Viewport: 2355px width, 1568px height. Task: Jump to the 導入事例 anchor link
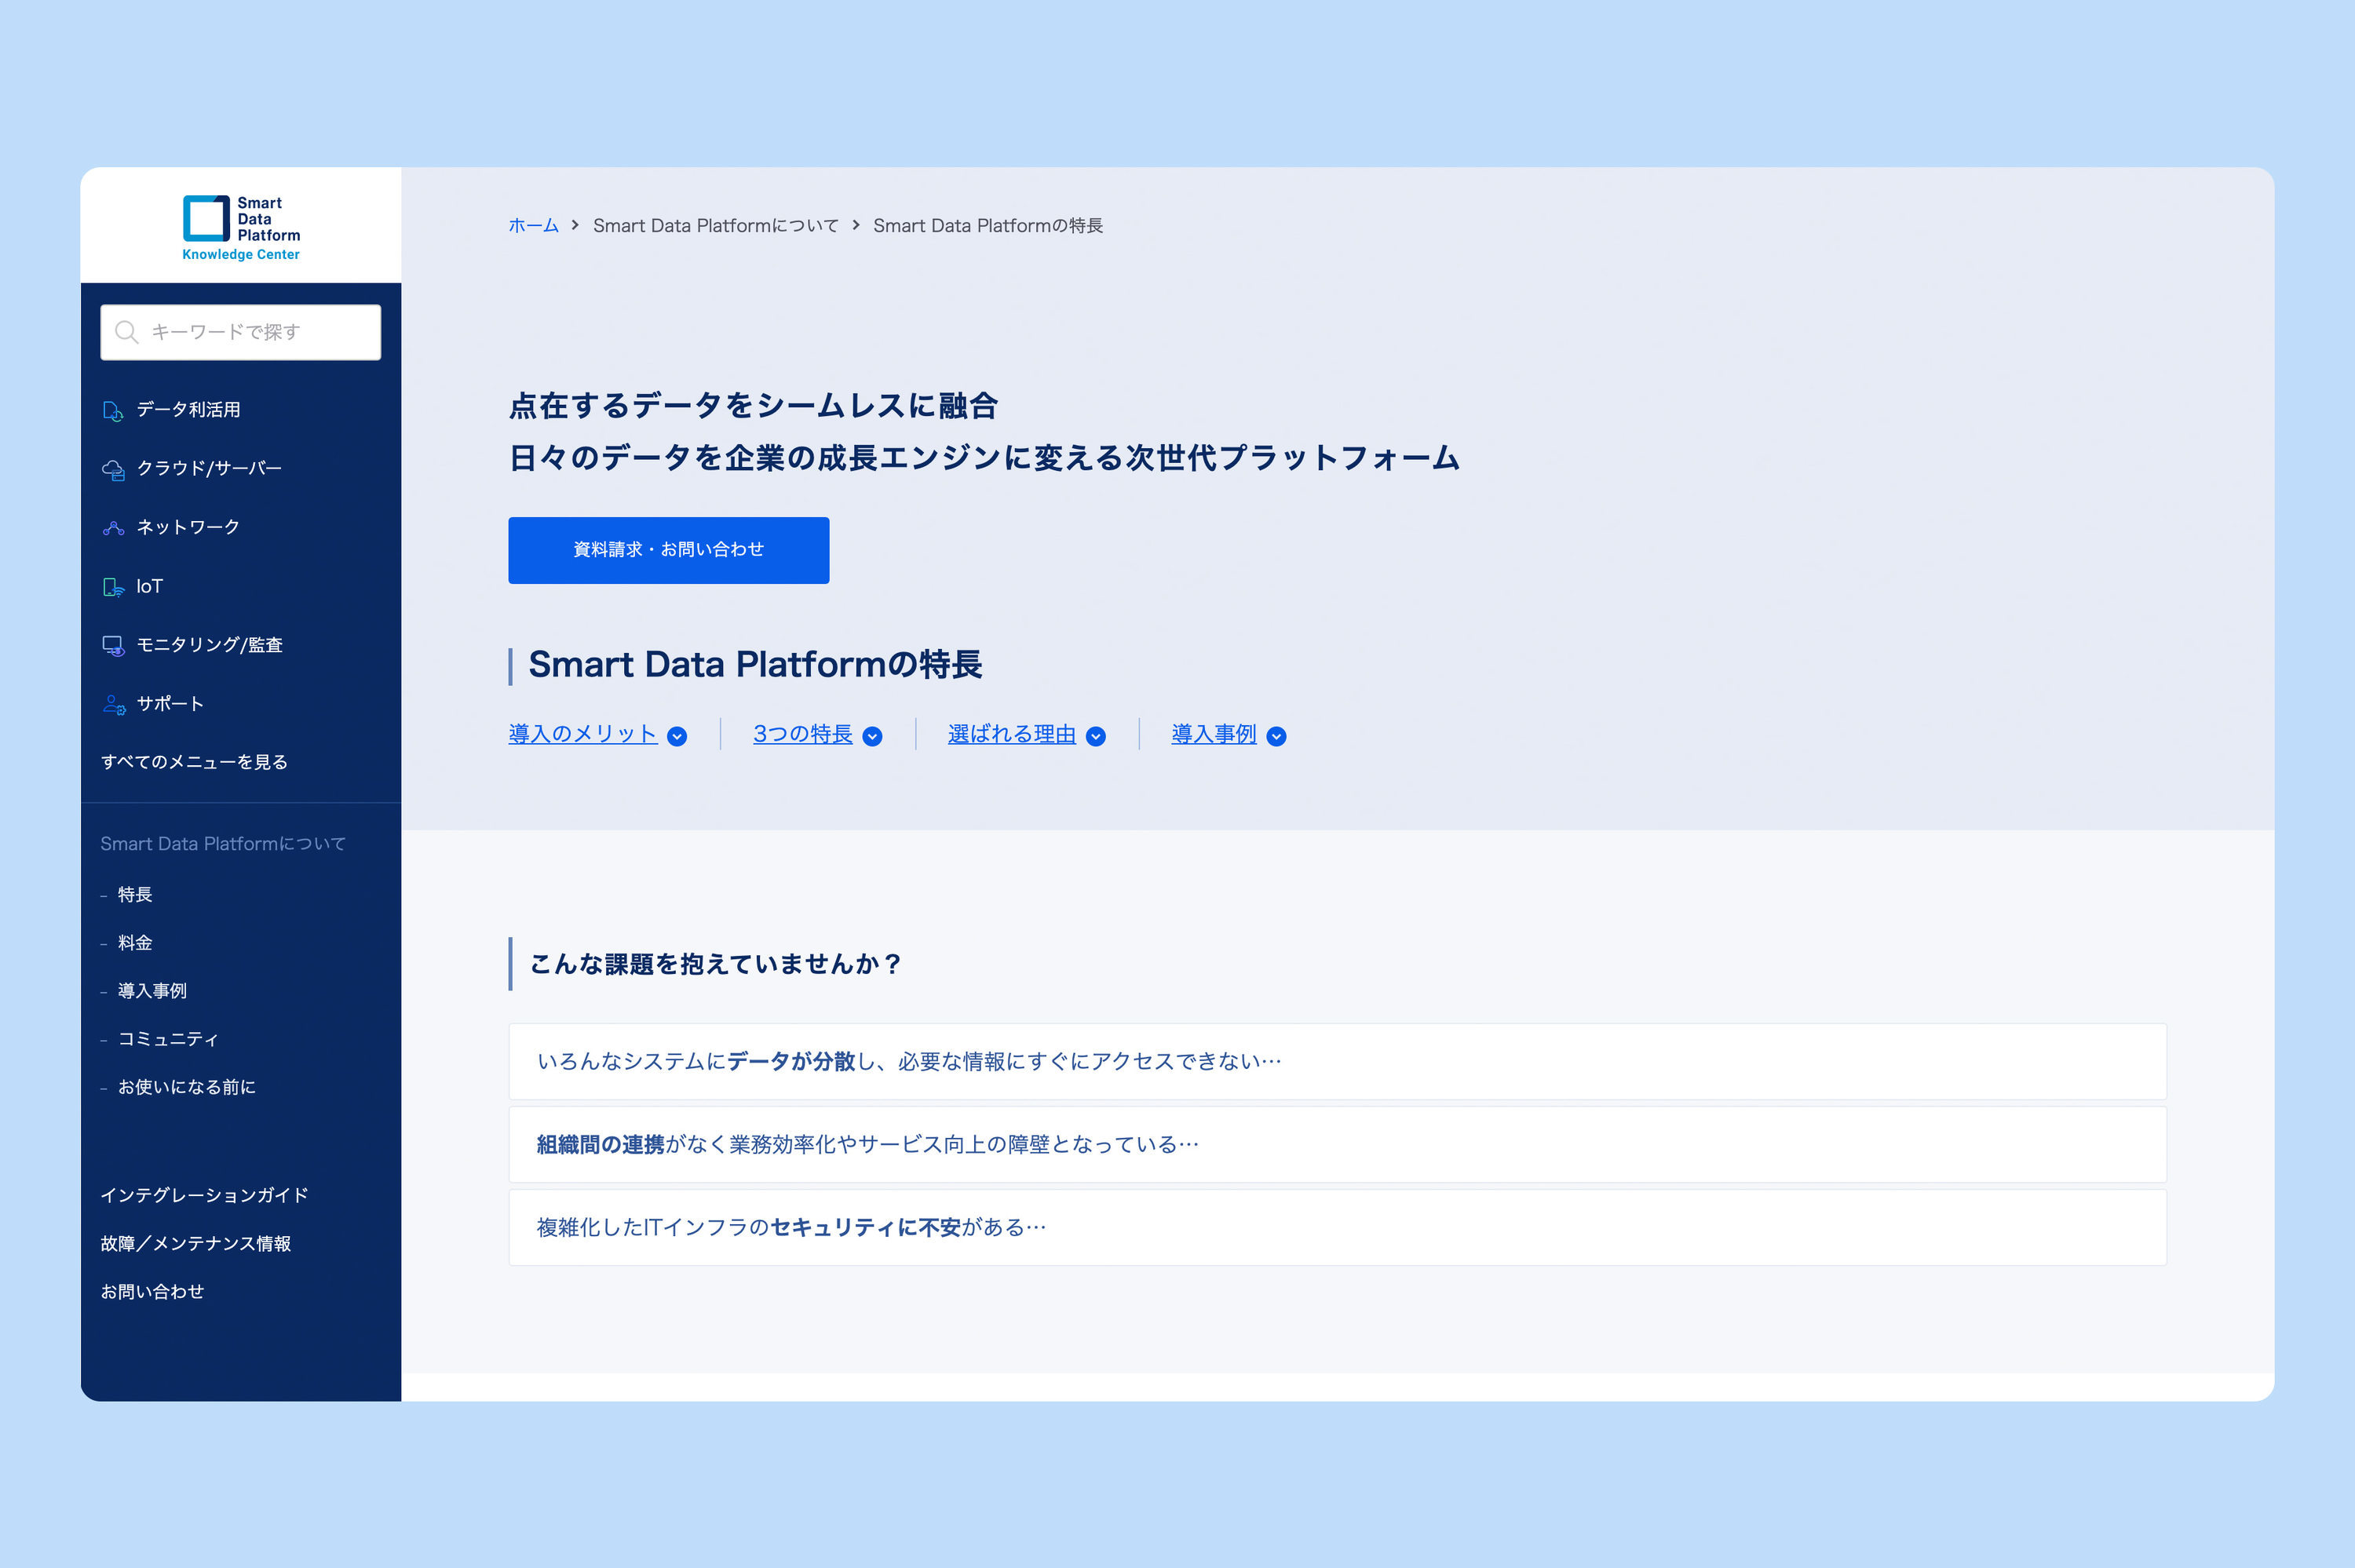(1213, 735)
